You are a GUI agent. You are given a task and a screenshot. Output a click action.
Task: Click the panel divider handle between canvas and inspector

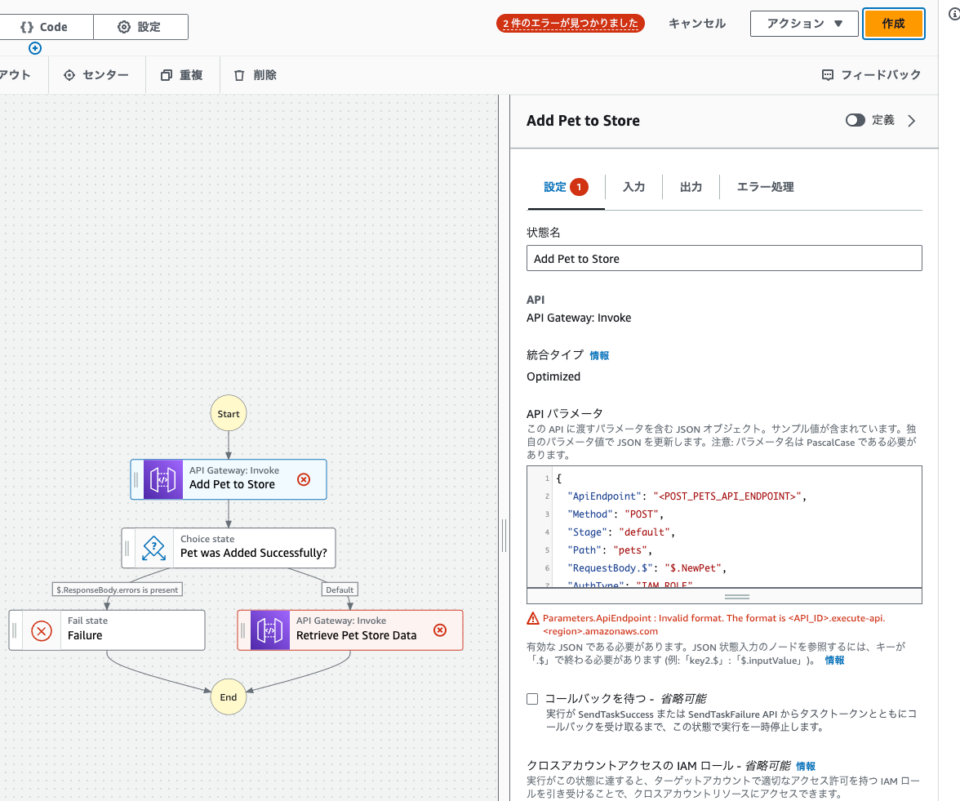tap(504, 536)
